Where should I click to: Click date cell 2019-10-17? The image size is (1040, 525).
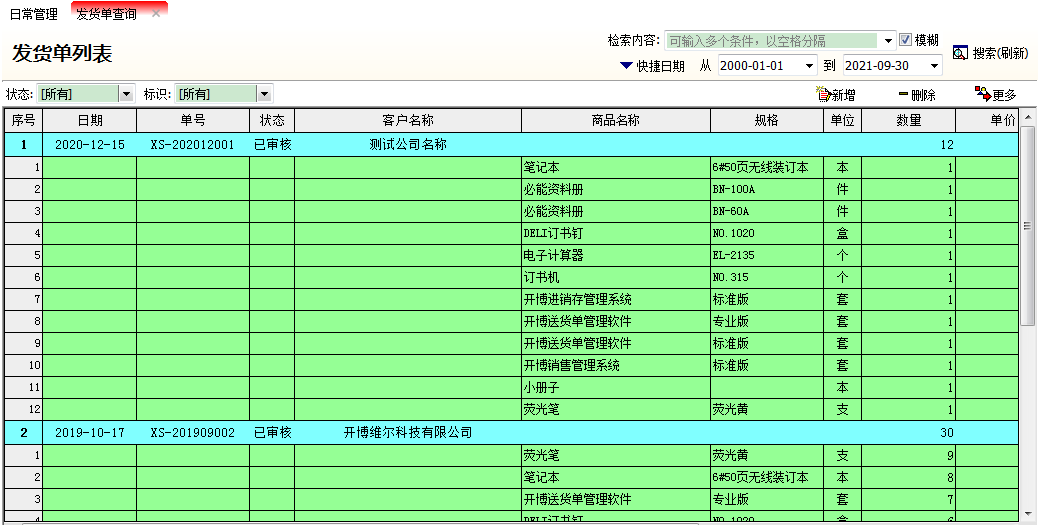[x=90, y=432]
